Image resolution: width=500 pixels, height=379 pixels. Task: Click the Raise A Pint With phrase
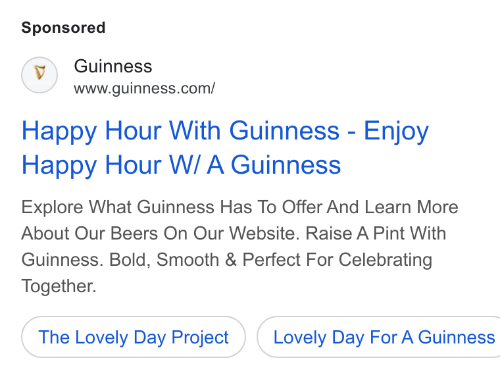point(376,233)
